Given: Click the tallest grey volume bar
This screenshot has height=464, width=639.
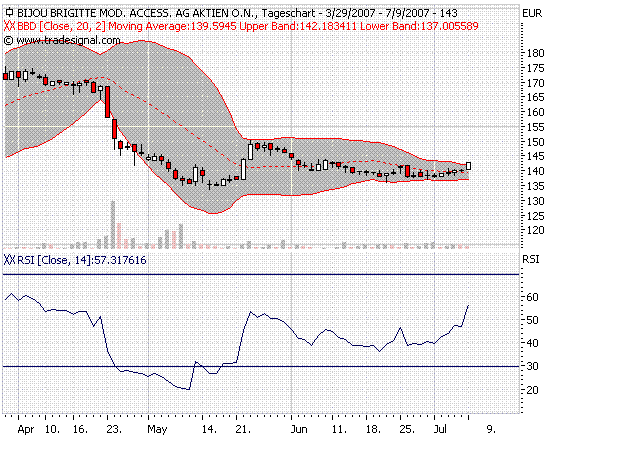Looking at the screenshot, I should click(x=113, y=225).
